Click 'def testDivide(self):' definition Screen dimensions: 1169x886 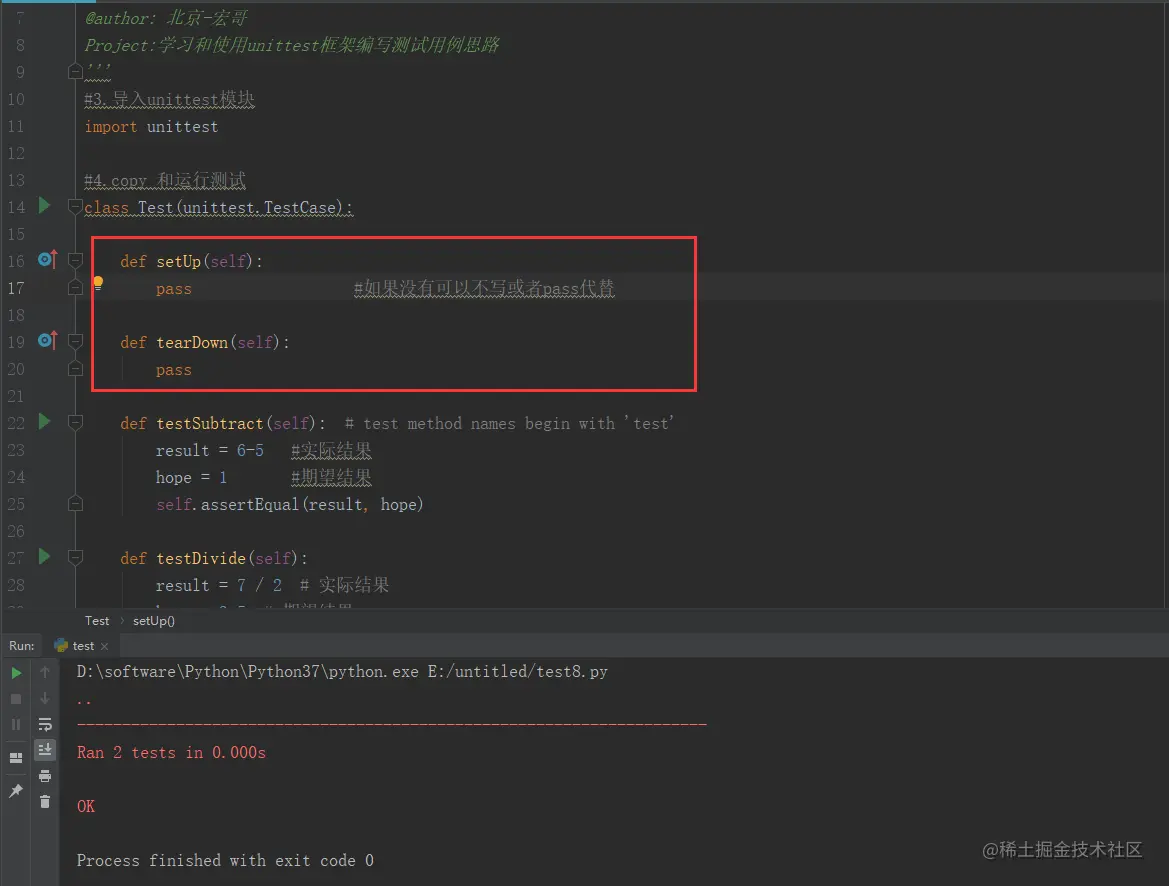213,559
